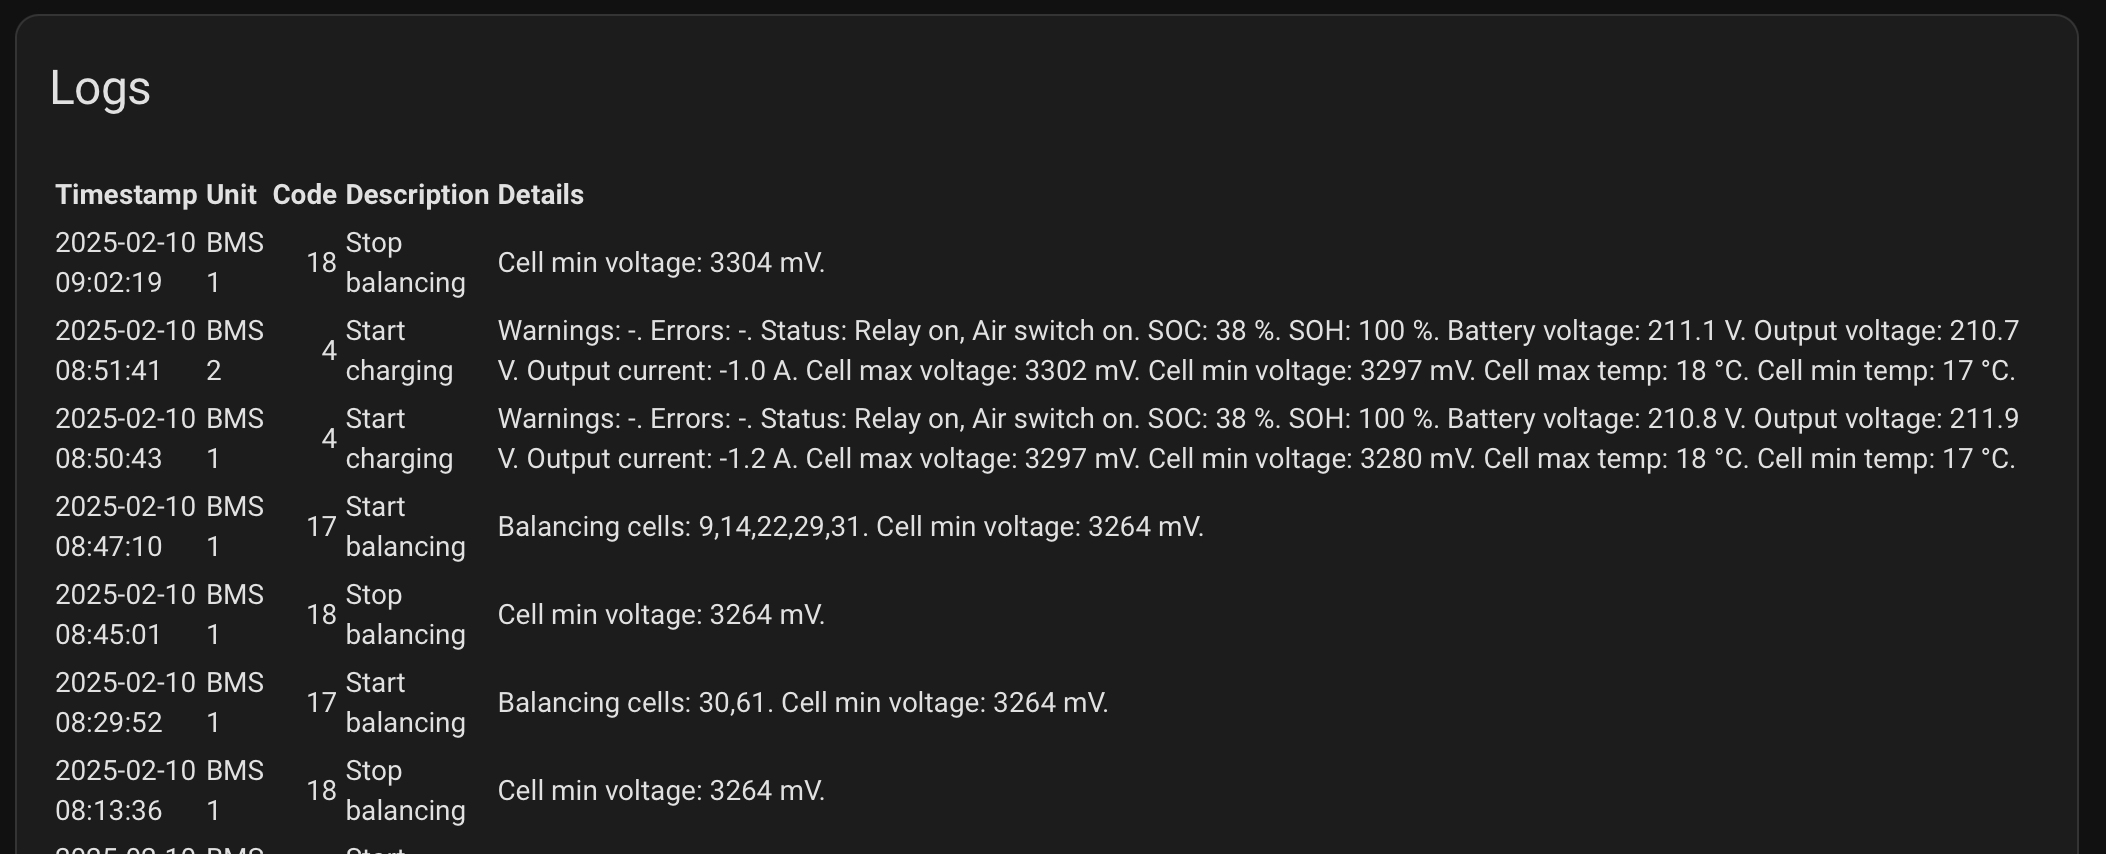Select the 08:29:52 log timestamp

(126, 702)
